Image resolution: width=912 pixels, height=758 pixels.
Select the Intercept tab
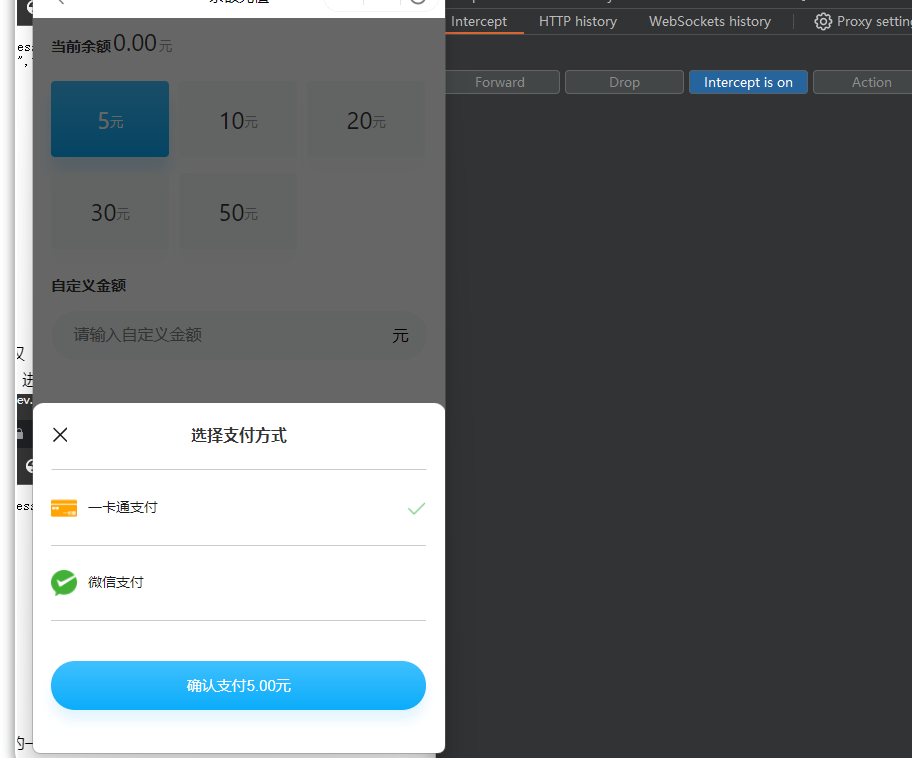(x=479, y=21)
